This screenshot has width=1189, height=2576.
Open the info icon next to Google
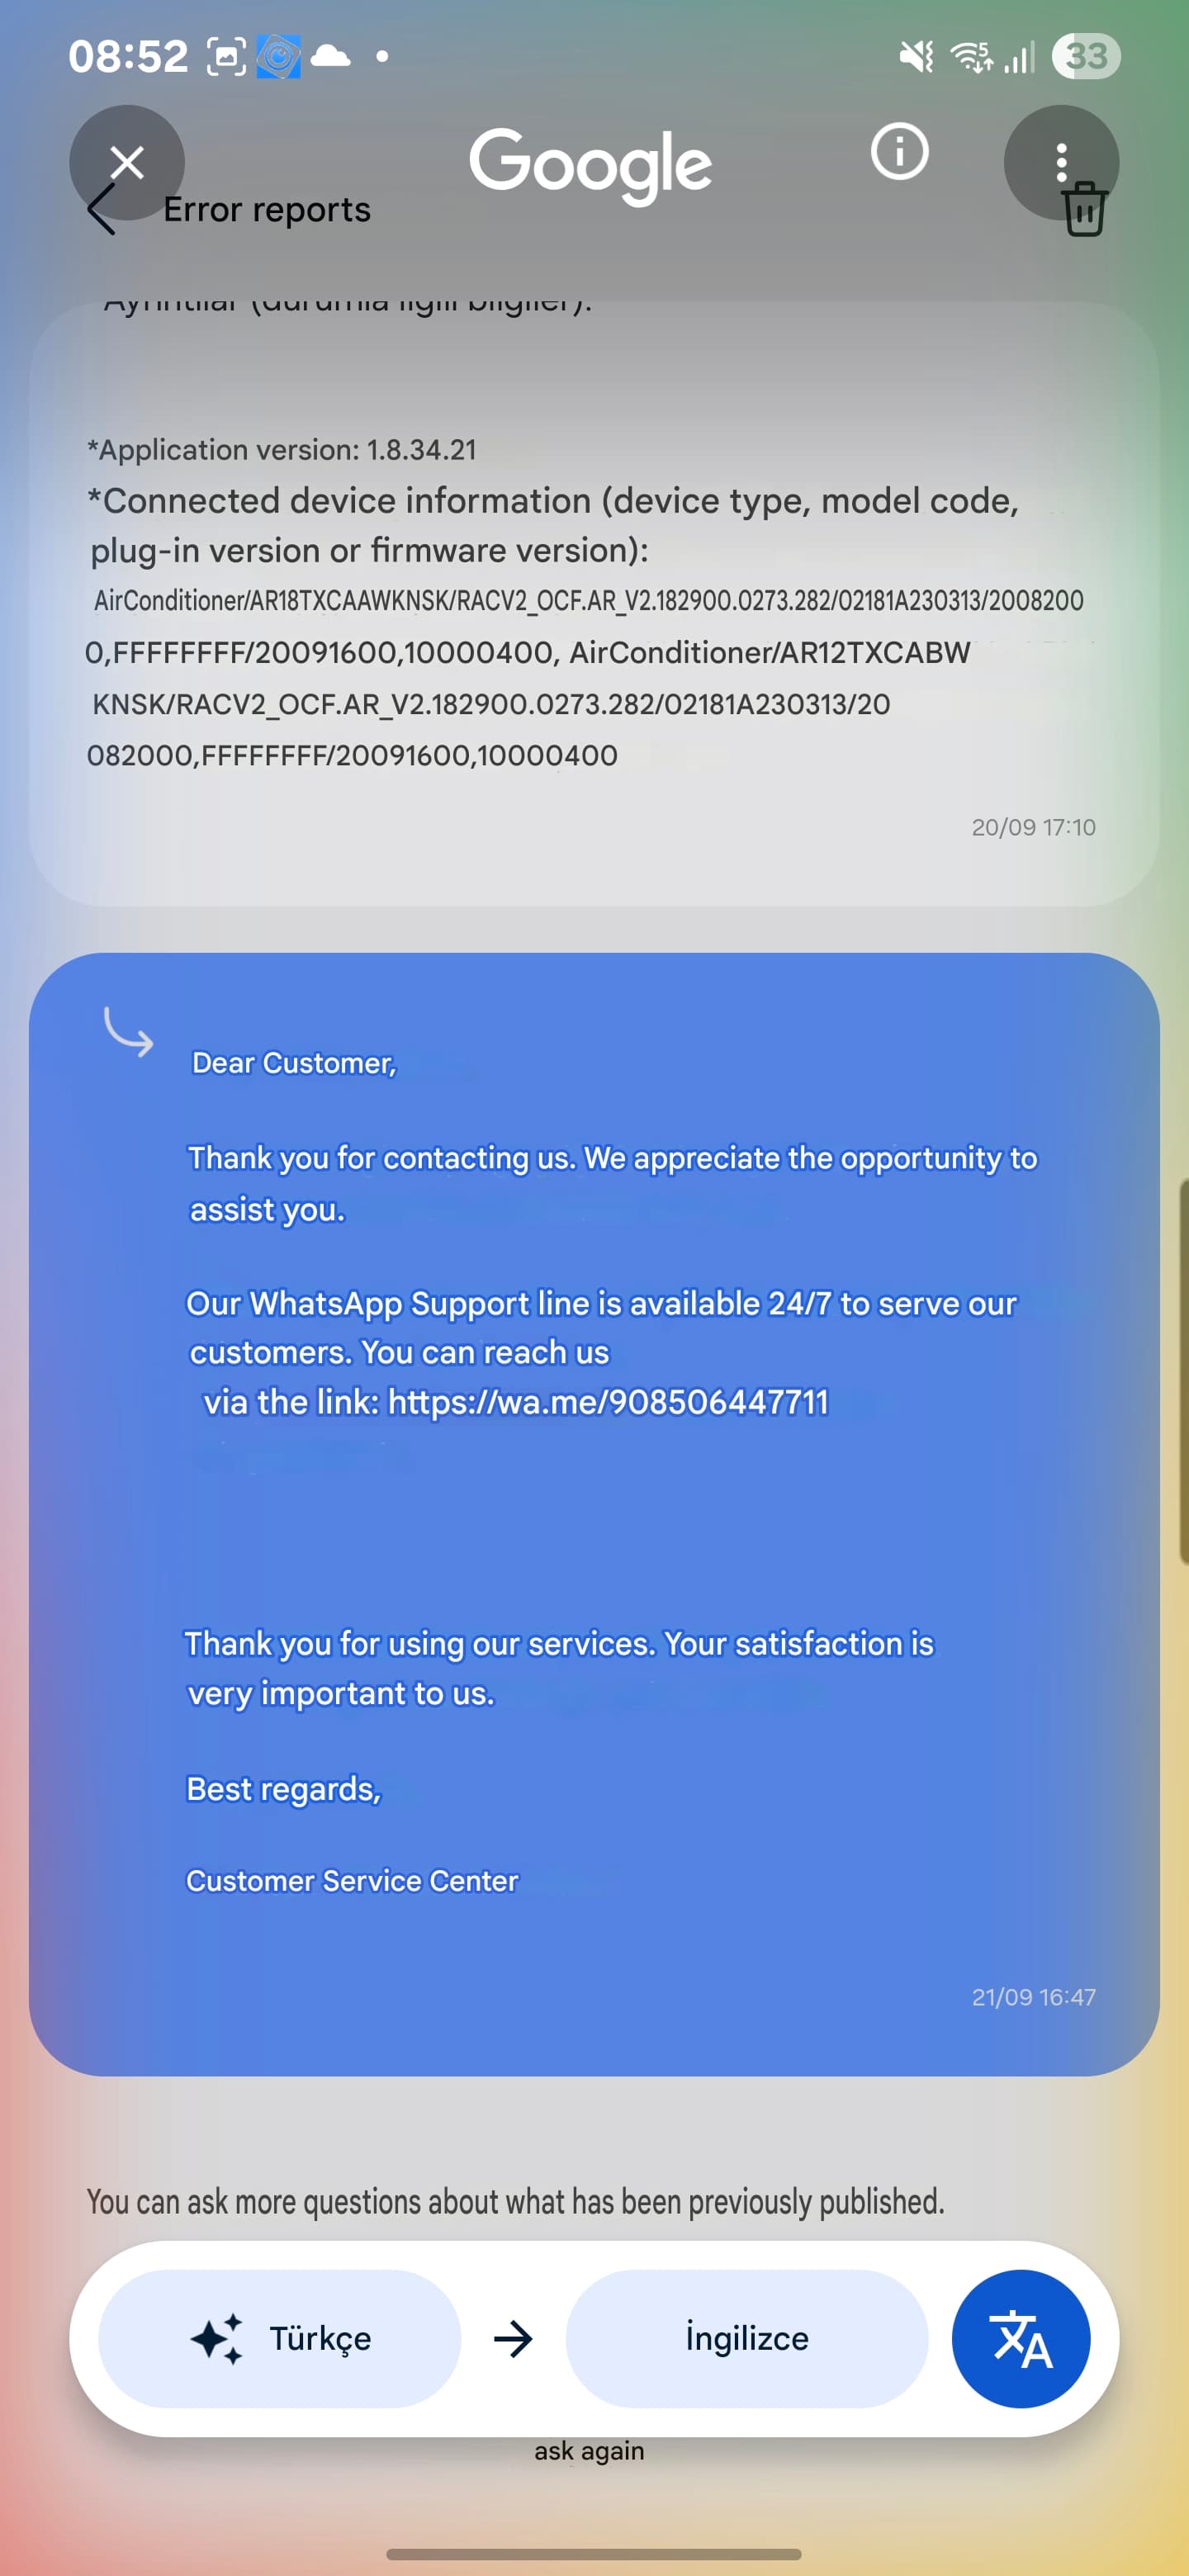(899, 152)
